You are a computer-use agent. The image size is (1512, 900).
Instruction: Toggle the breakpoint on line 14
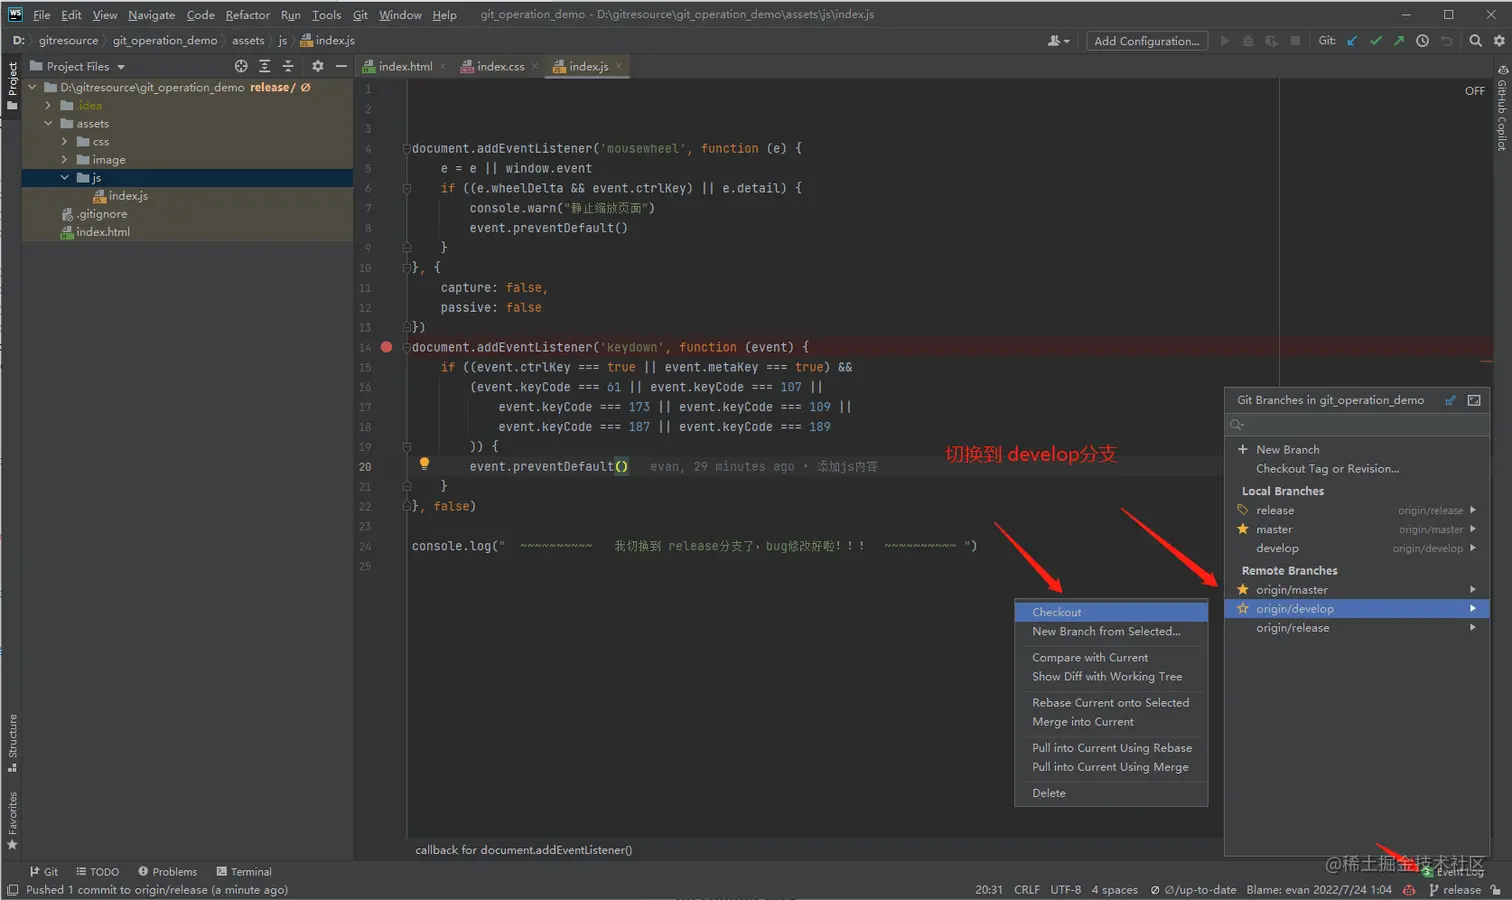click(387, 347)
